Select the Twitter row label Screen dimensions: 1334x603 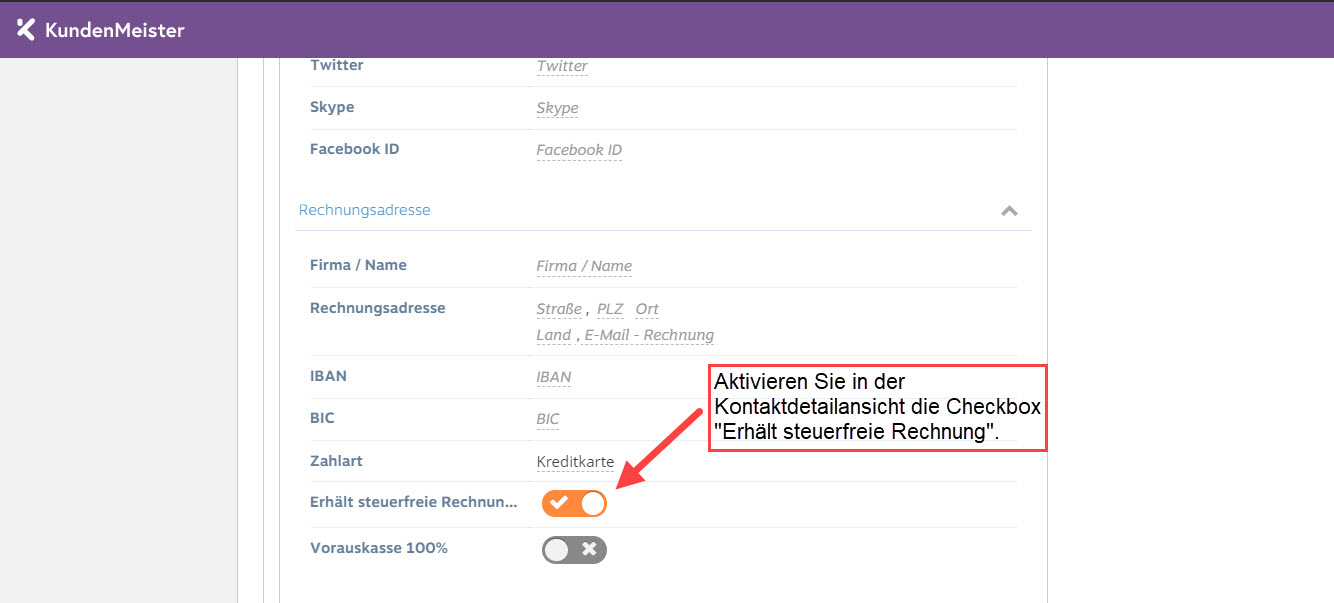337,65
